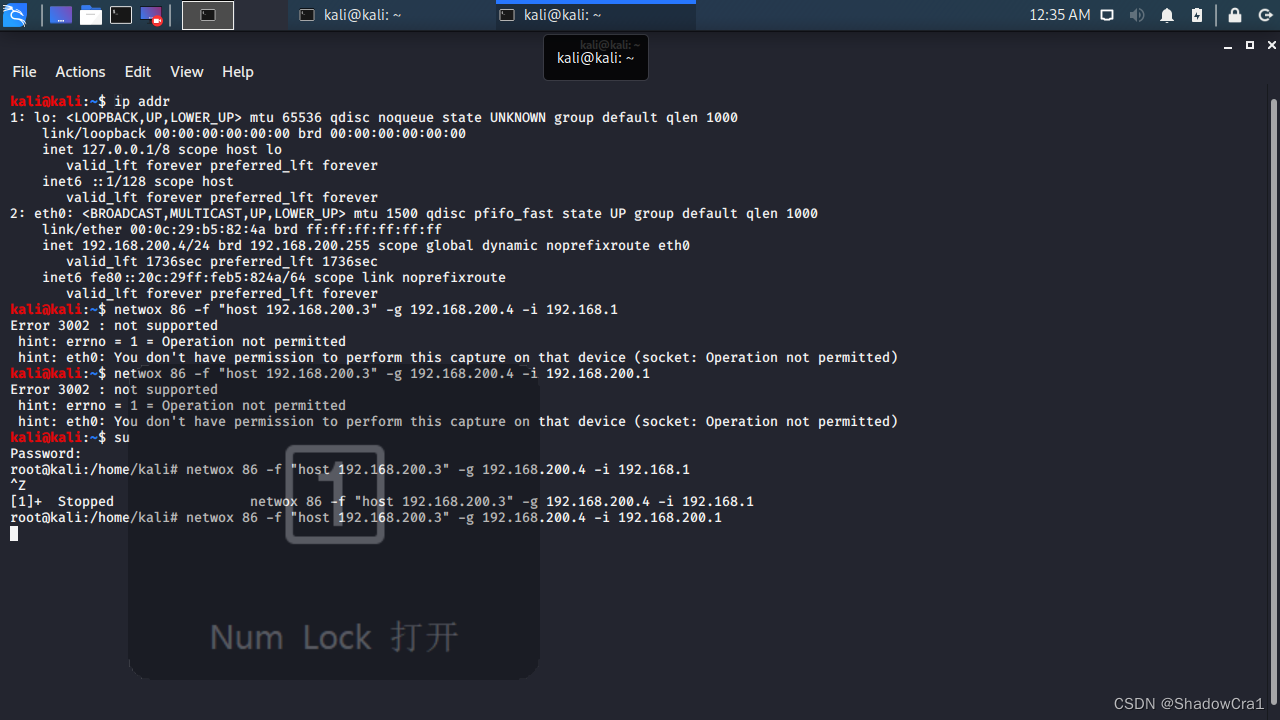Open the View menu in terminal
The width and height of the screenshot is (1280, 720).
[187, 72]
